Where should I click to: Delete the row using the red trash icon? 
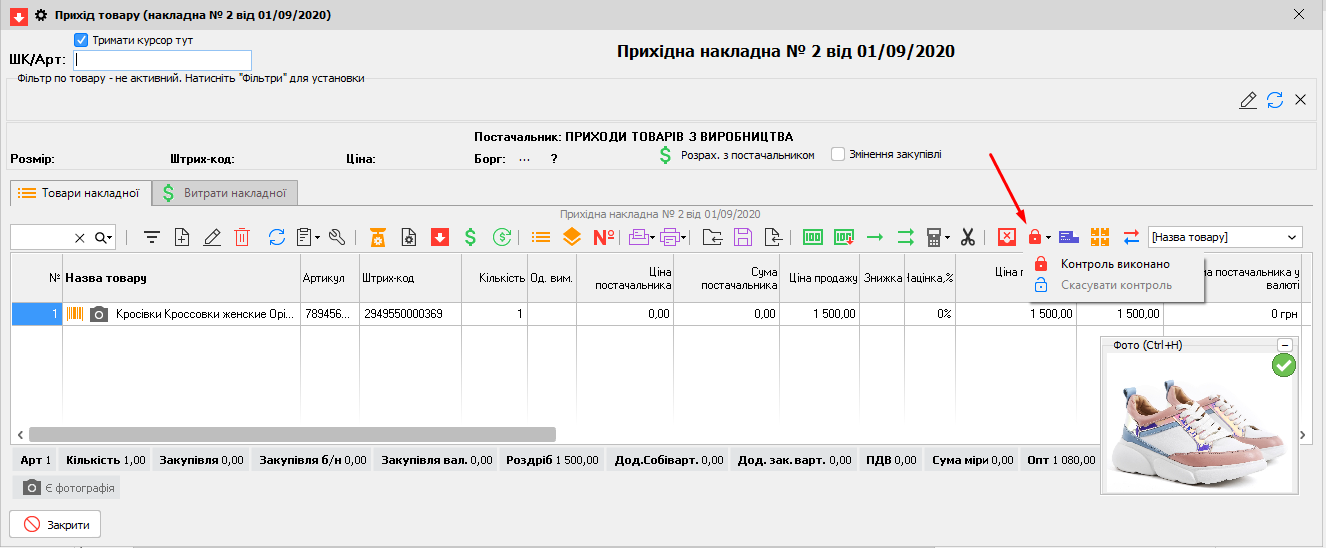[x=242, y=237]
